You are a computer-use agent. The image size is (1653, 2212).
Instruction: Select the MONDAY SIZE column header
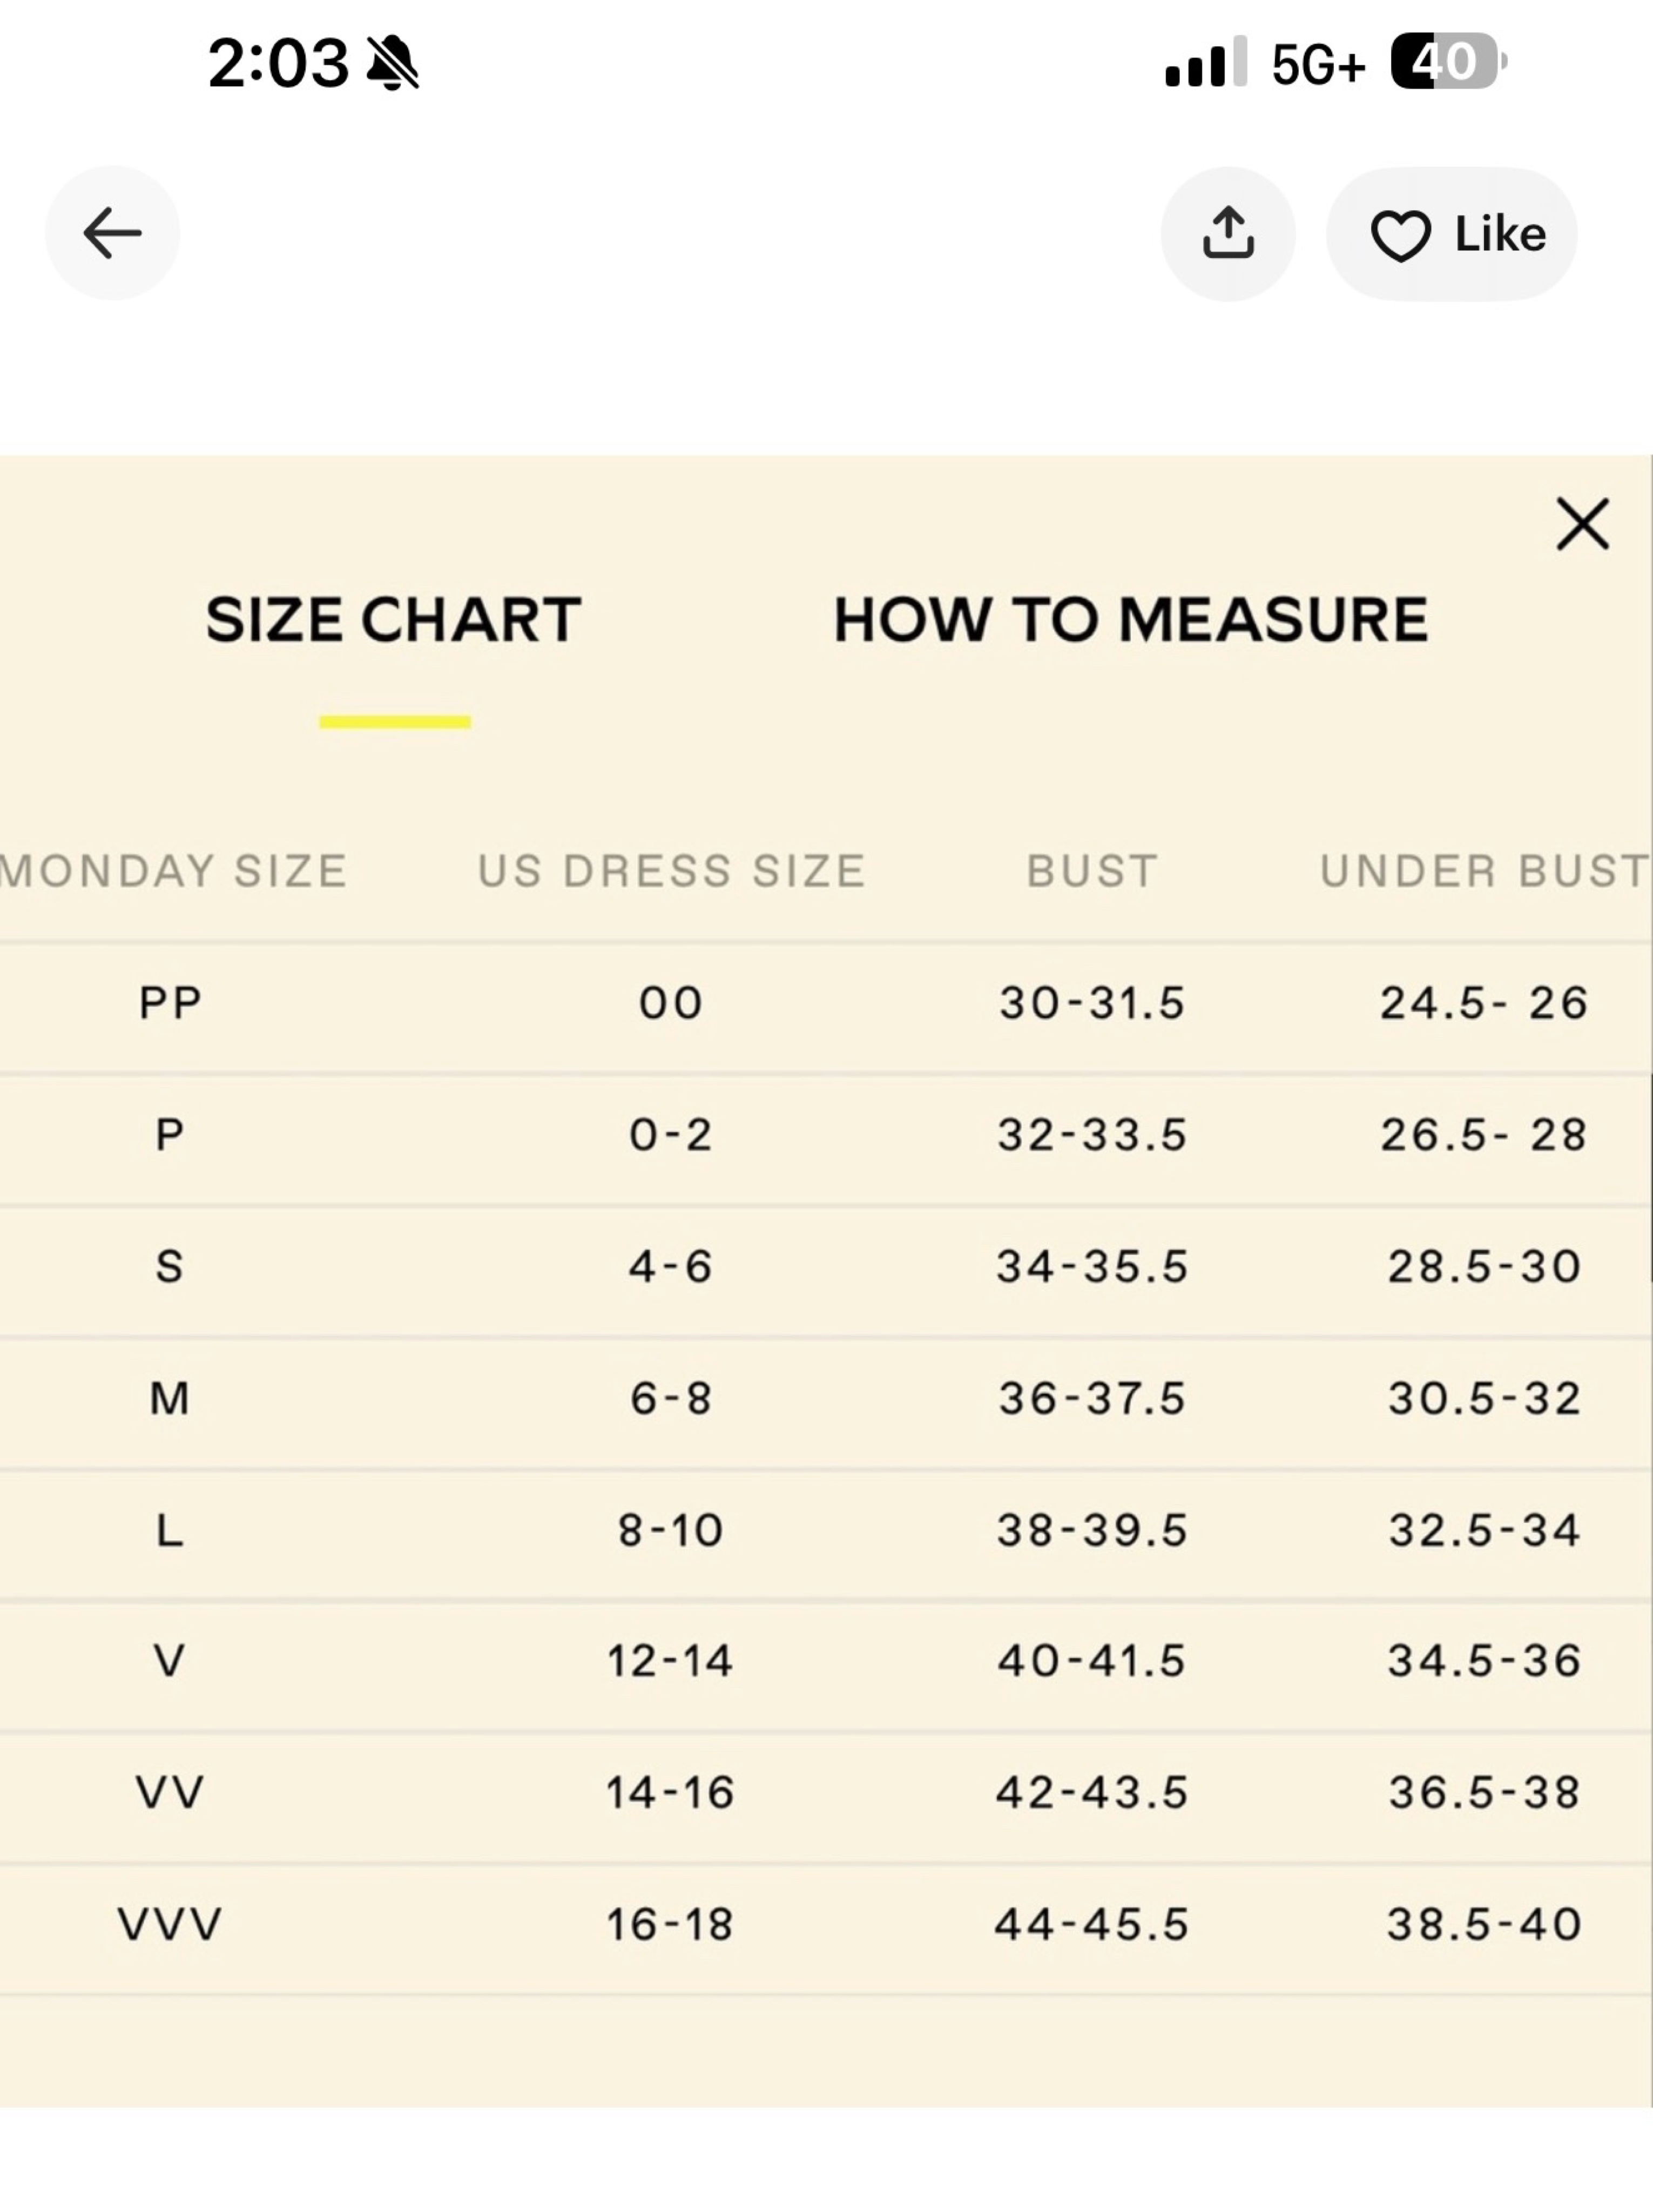point(172,871)
